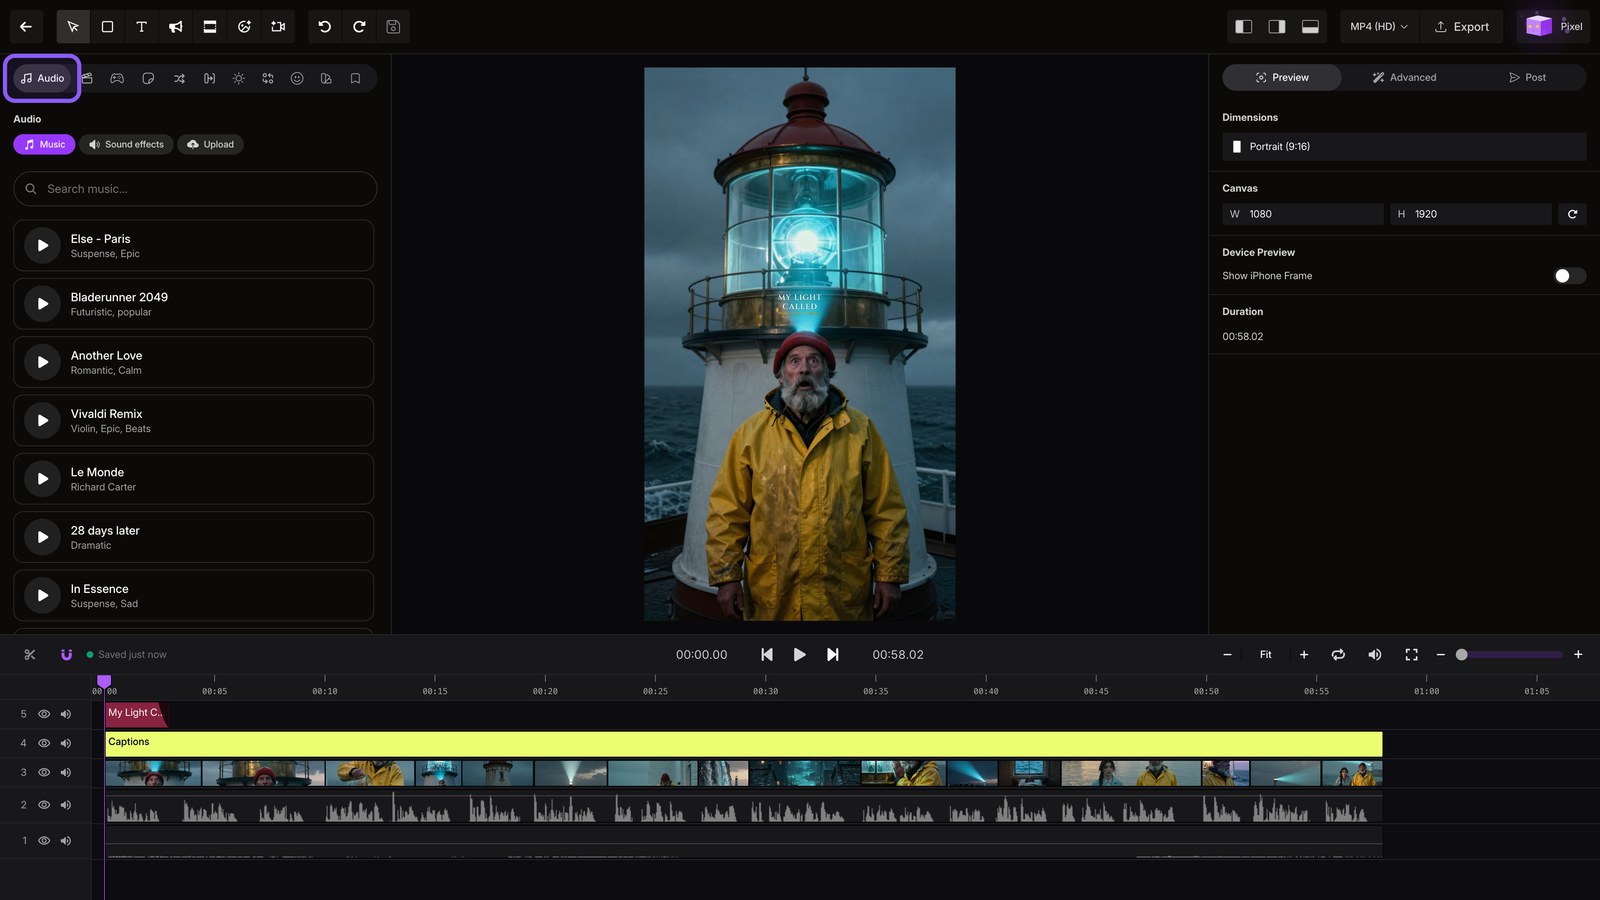The height and width of the screenshot is (900, 1600).
Task: Click the Export button
Action: (1462, 27)
